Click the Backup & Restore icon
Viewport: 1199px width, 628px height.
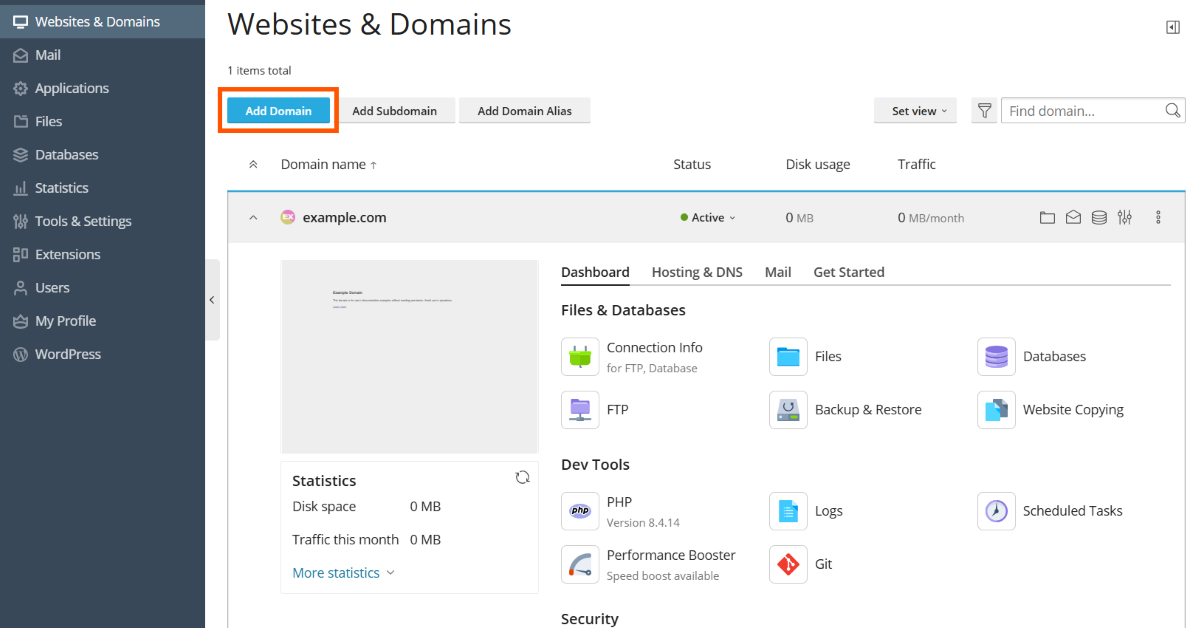click(x=788, y=410)
